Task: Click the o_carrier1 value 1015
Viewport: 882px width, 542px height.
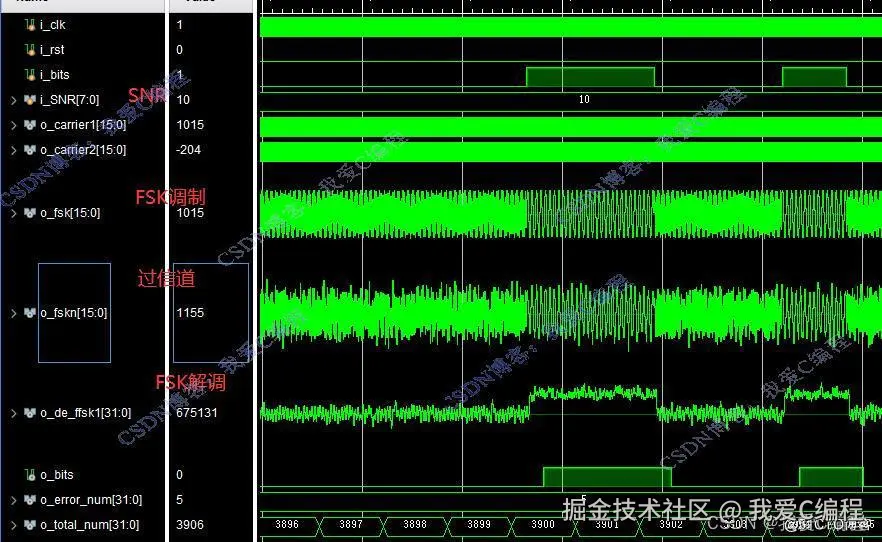Action: [190, 125]
